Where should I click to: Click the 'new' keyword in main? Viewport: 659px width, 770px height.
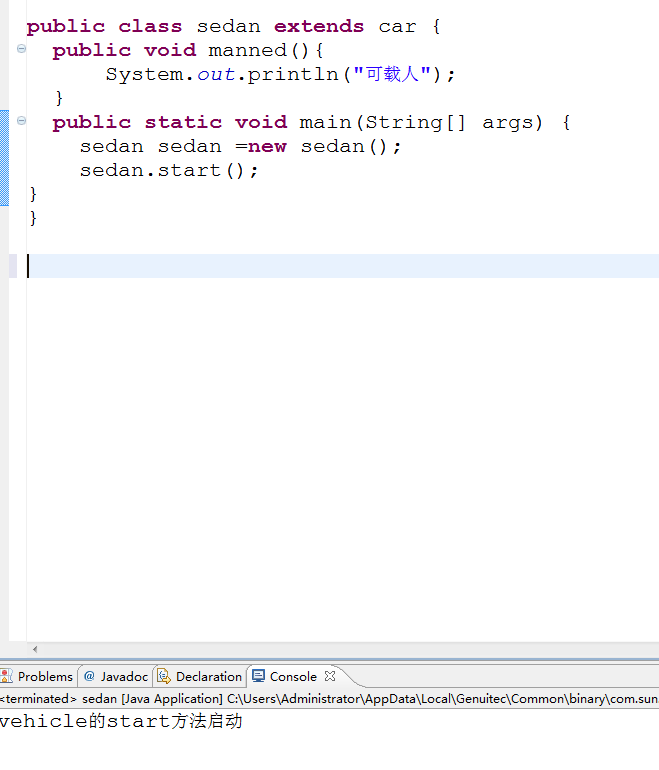(x=267, y=146)
